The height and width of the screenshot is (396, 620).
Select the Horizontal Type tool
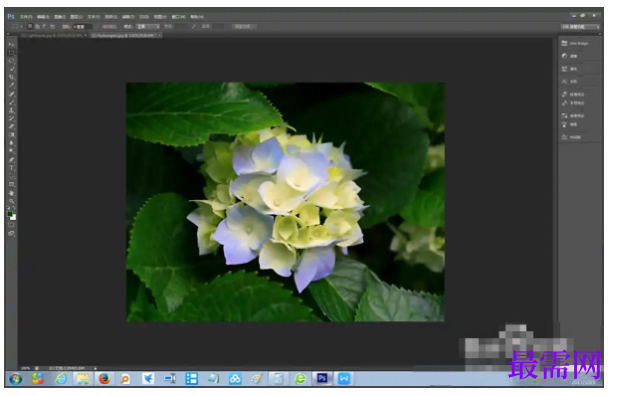(x=11, y=168)
